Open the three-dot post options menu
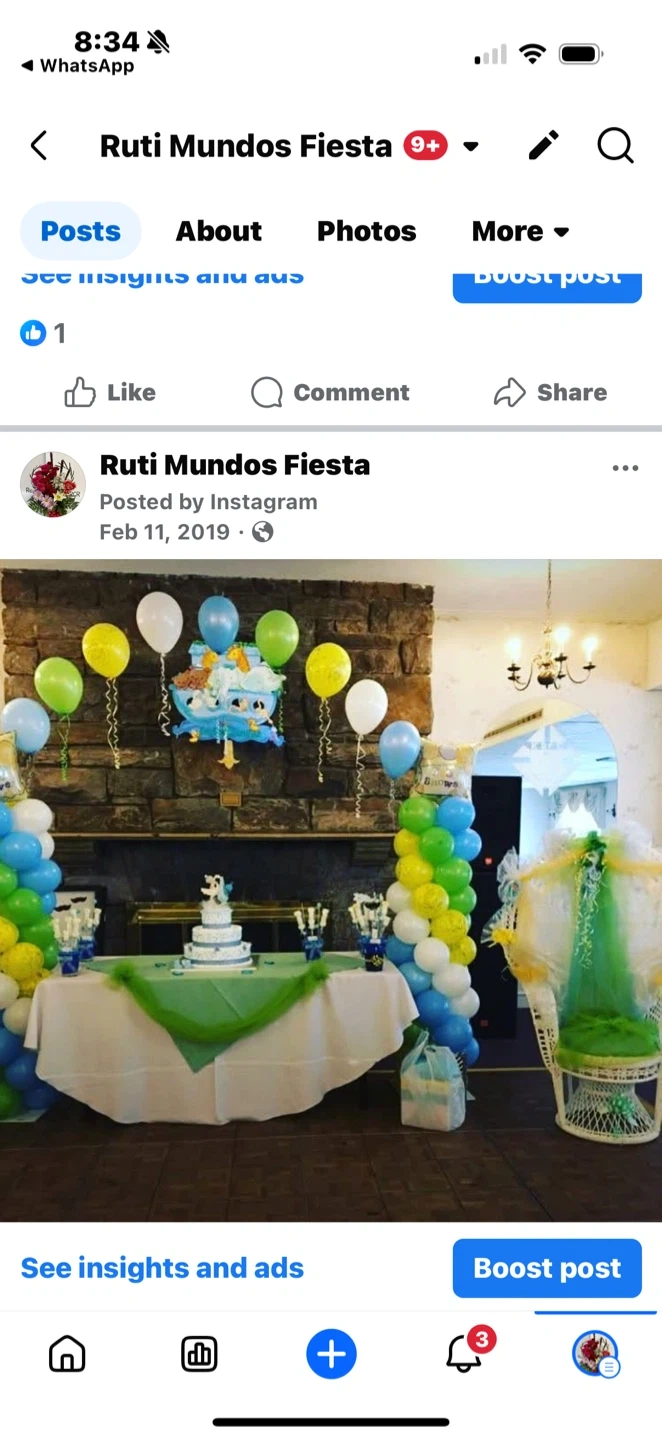 click(625, 468)
